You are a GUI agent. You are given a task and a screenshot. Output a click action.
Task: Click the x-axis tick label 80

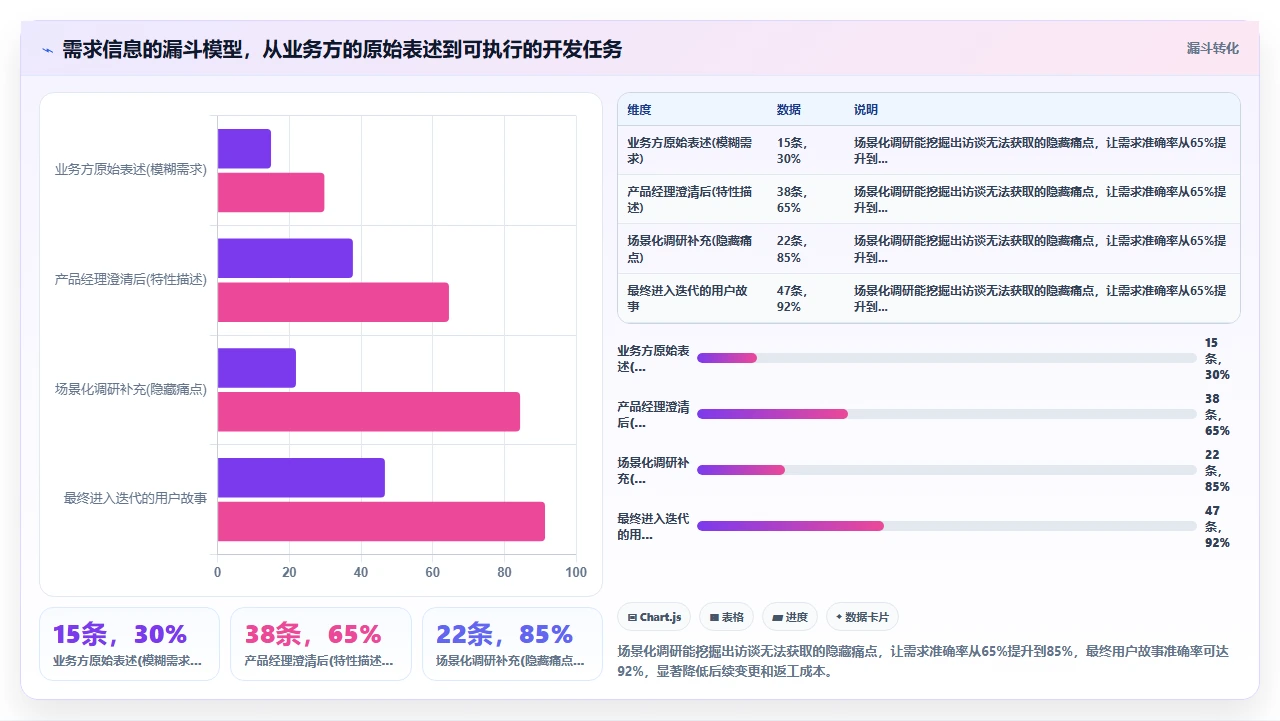[504, 573]
